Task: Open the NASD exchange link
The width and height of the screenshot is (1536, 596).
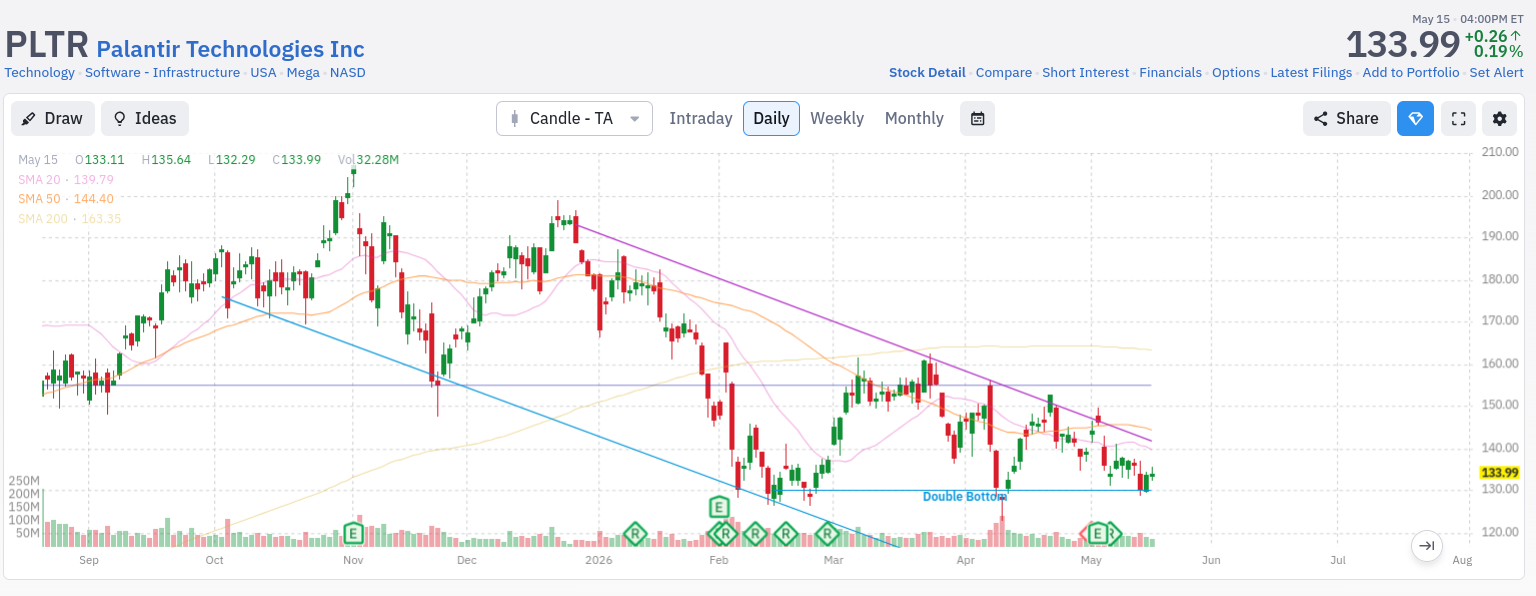Action: (x=348, y=73)
